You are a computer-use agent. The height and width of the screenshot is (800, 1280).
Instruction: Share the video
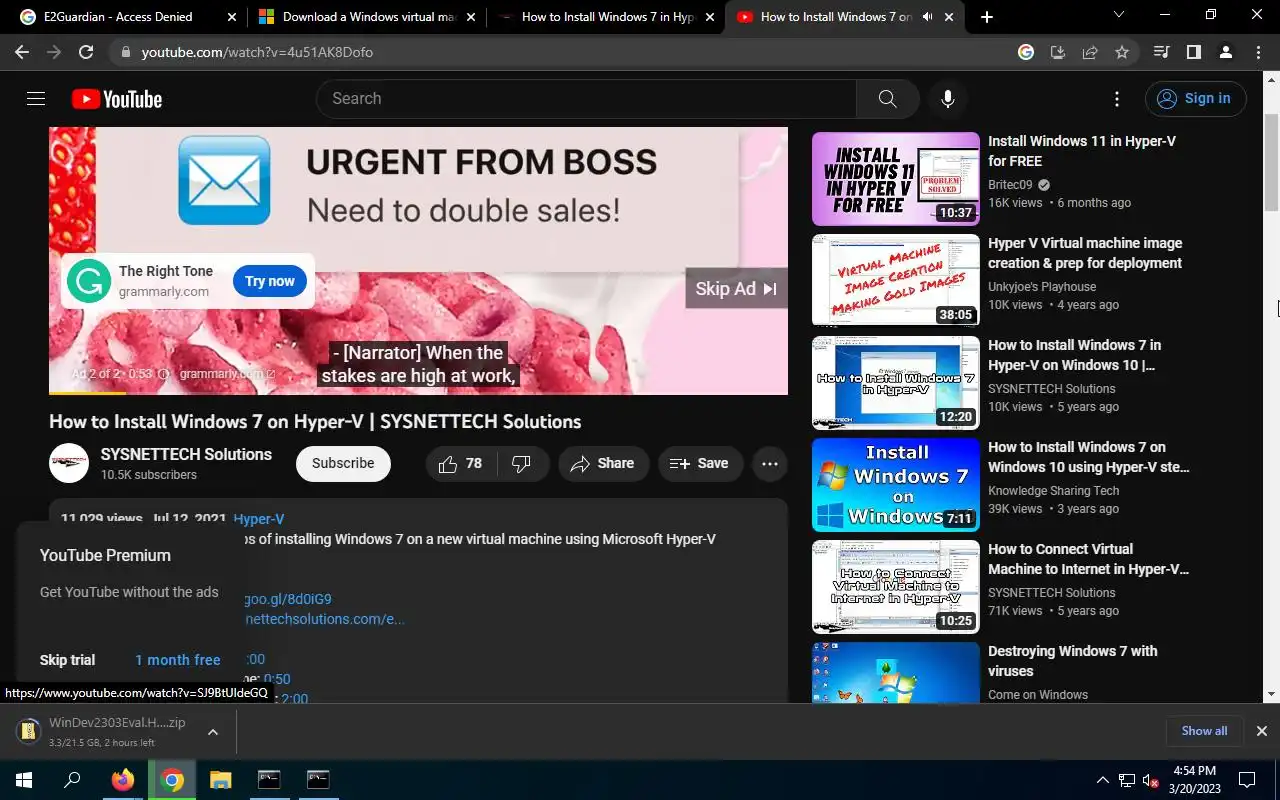(x=603, y=463)
